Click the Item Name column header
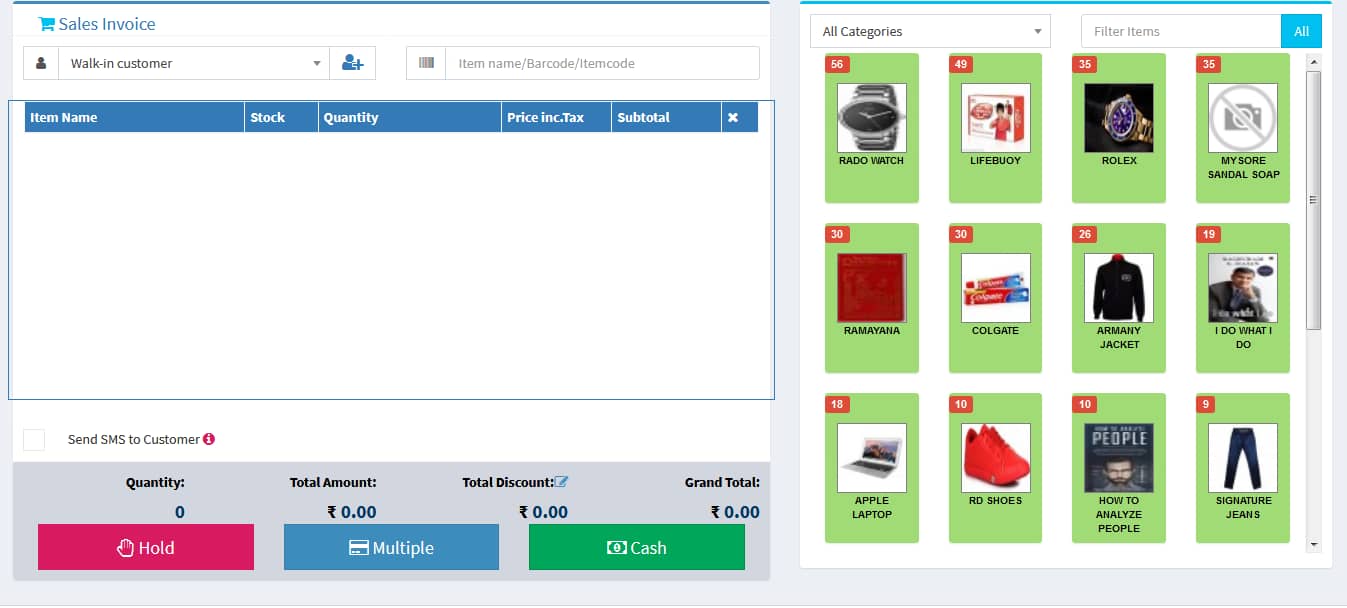 point(134,117)
